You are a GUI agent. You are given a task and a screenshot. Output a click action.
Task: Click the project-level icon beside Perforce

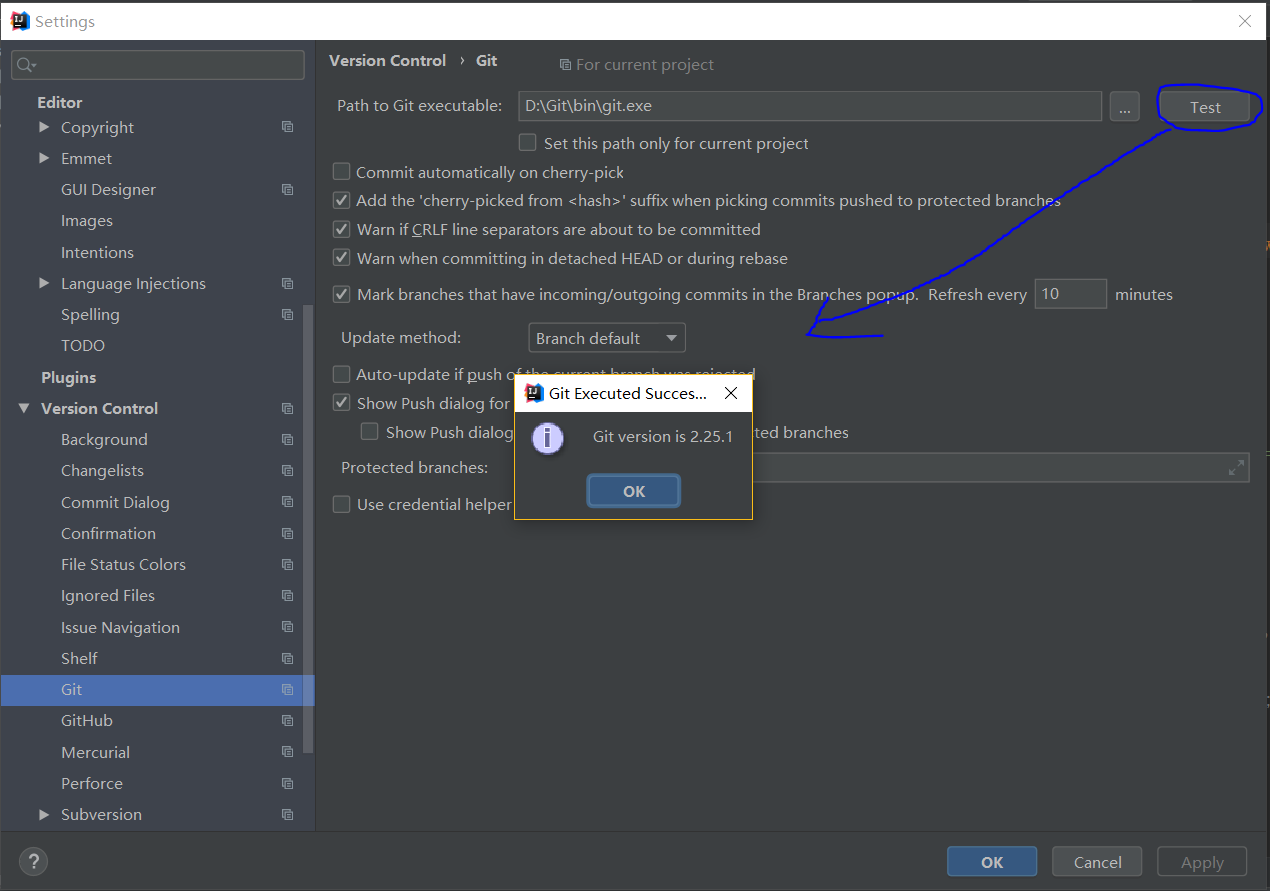(x=288, y=783)
